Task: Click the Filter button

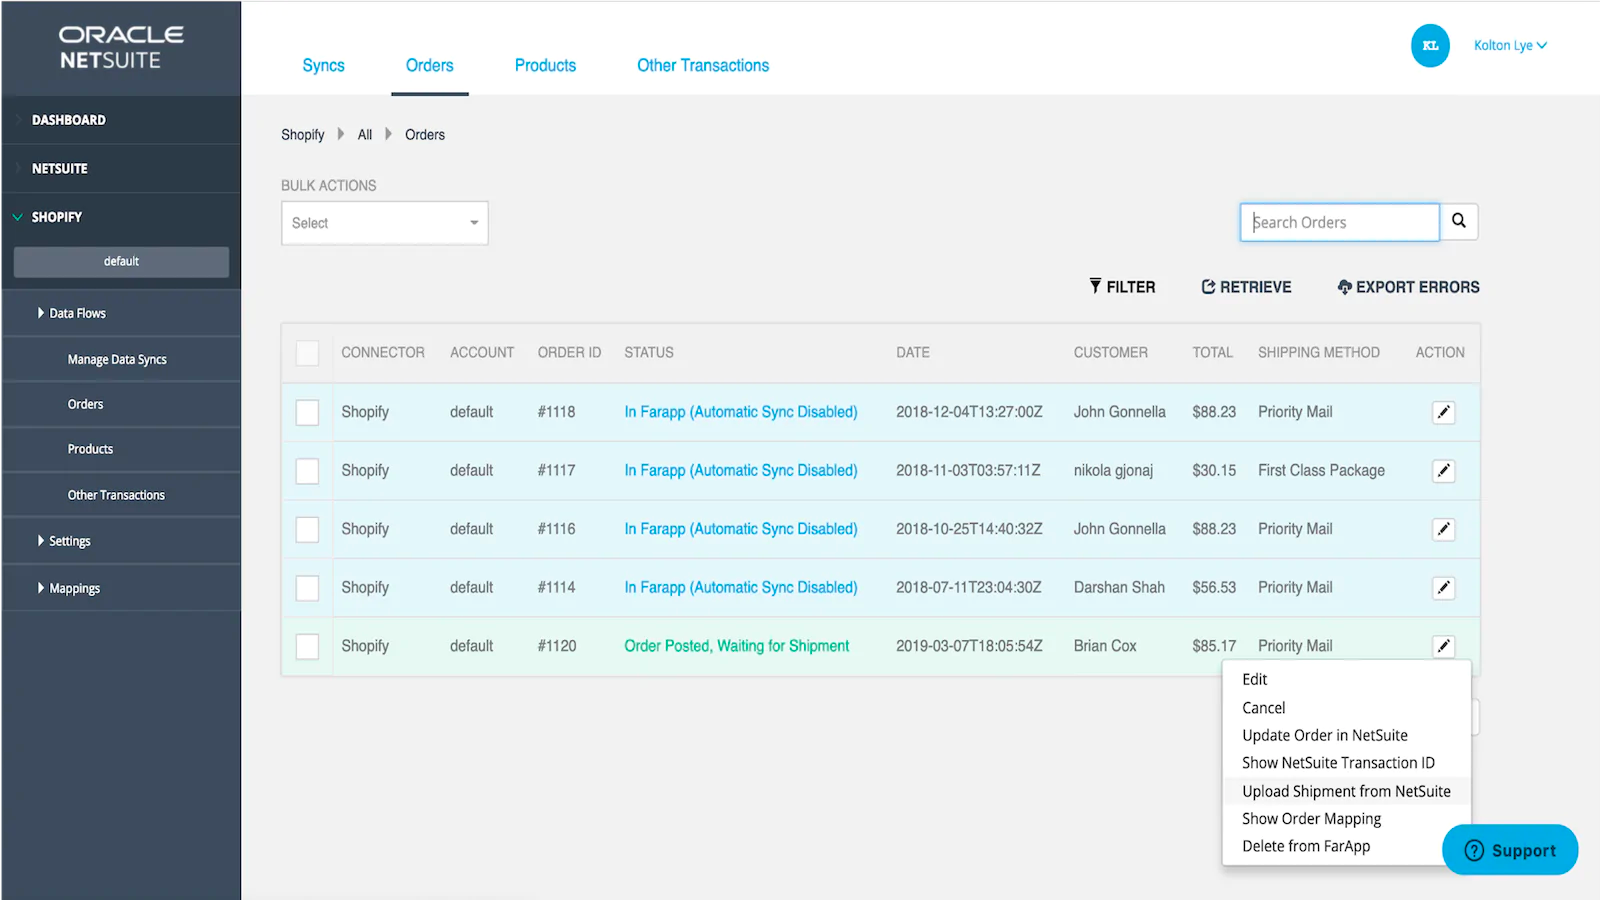Action: (1122, 287)
